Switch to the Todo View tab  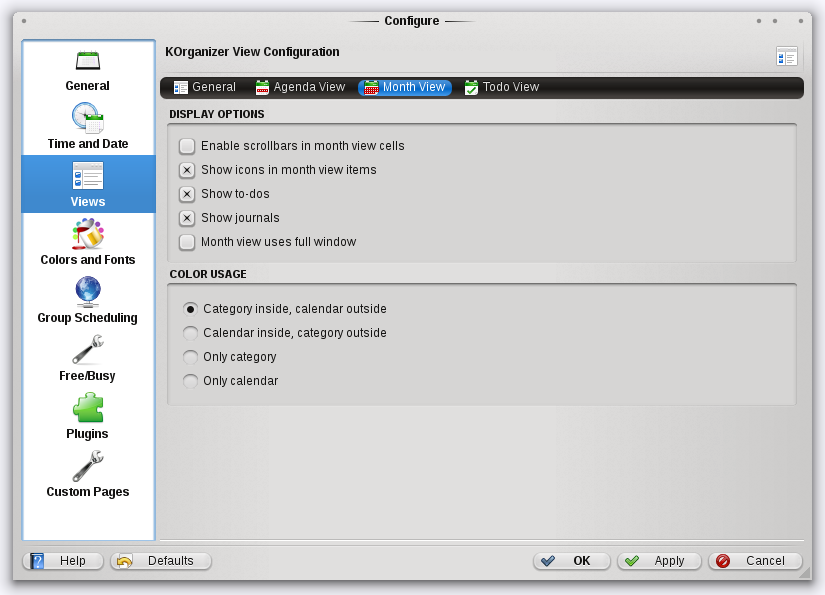point(501,87)
